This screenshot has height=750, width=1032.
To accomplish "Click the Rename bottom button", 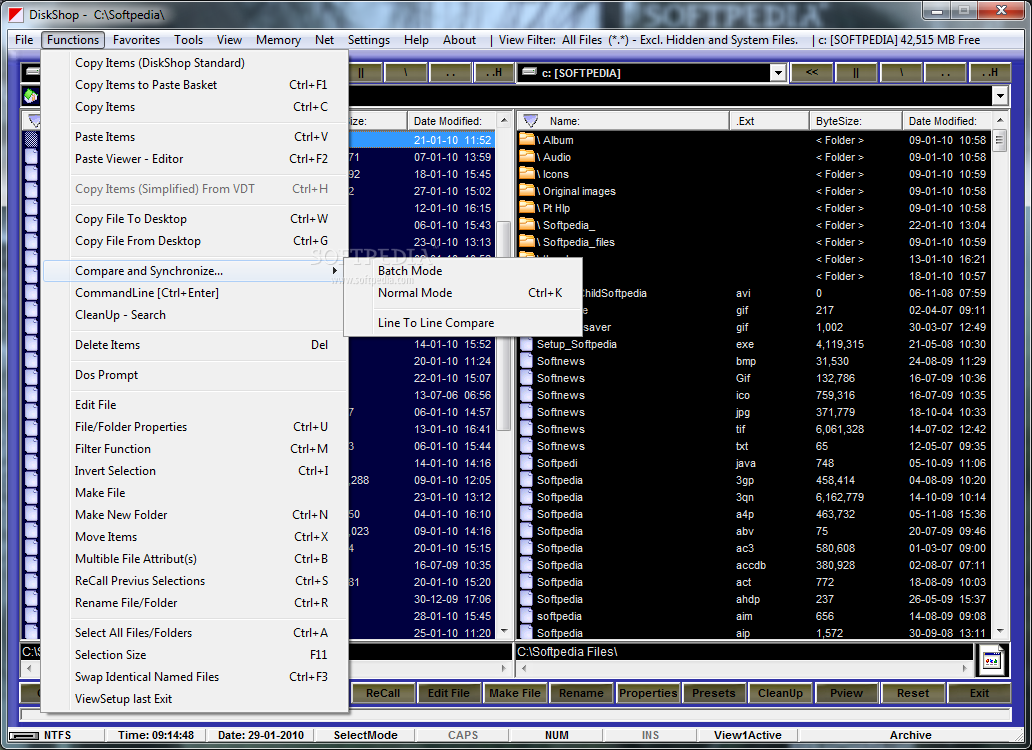I will (581, 693).
